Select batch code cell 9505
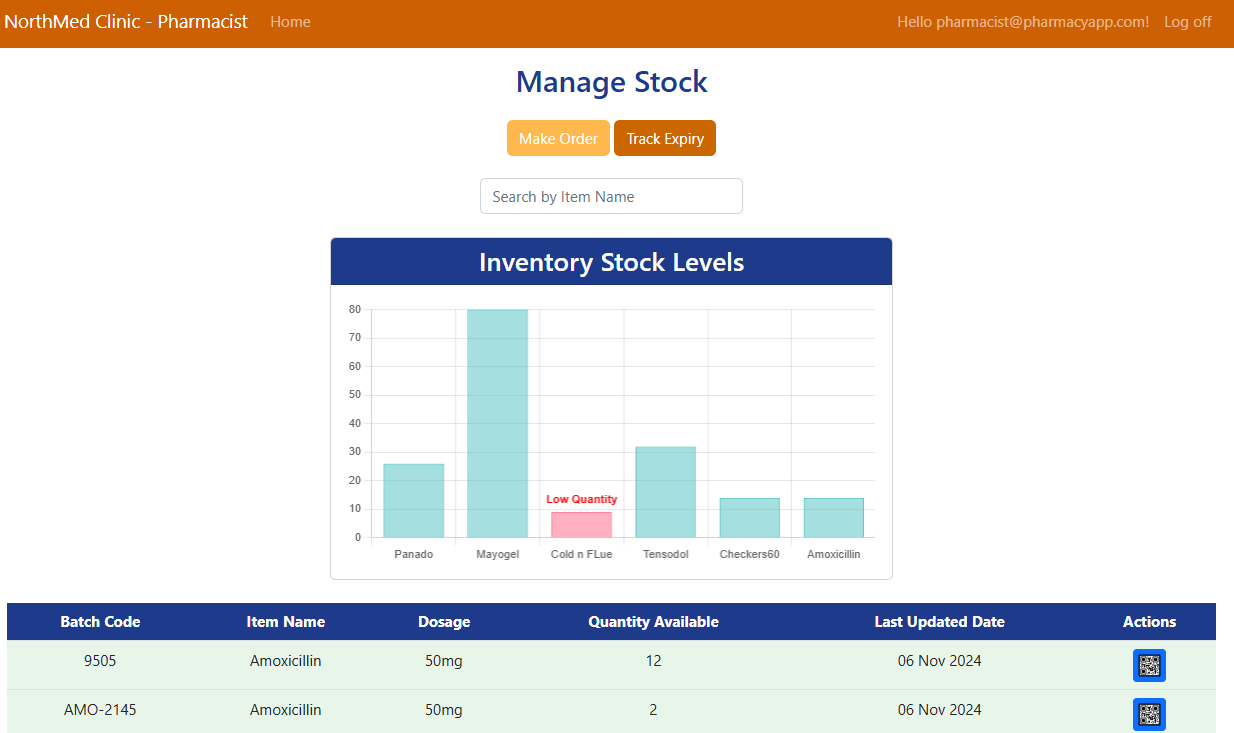This screenshot has height=733, width=1234. coord(100,660)
